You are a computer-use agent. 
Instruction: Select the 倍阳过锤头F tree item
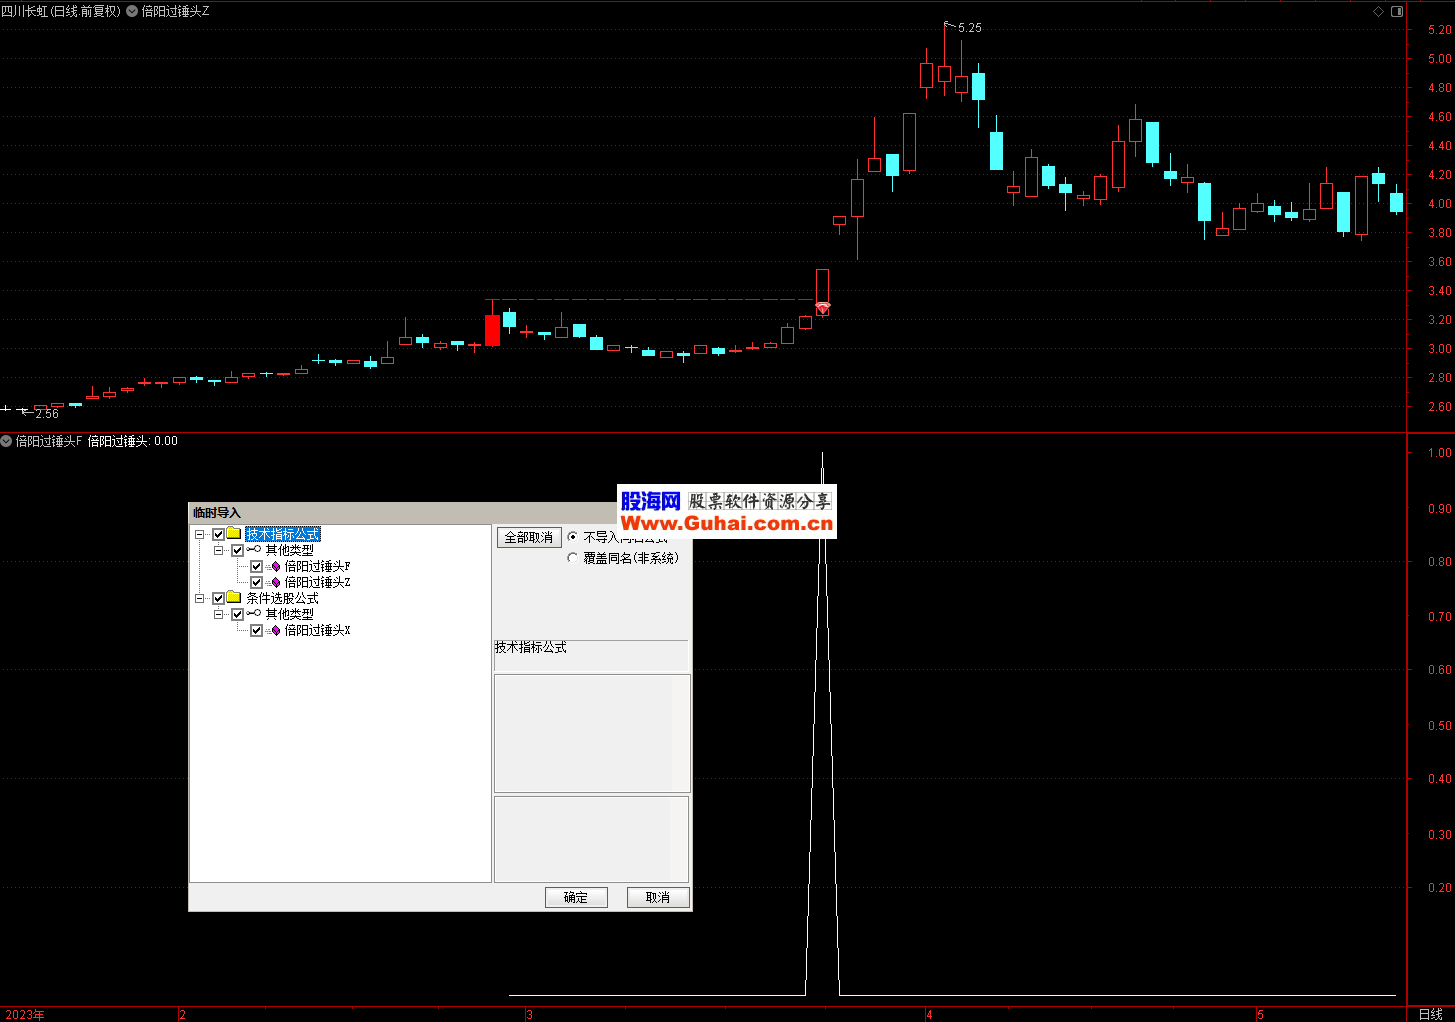(317, 566)
